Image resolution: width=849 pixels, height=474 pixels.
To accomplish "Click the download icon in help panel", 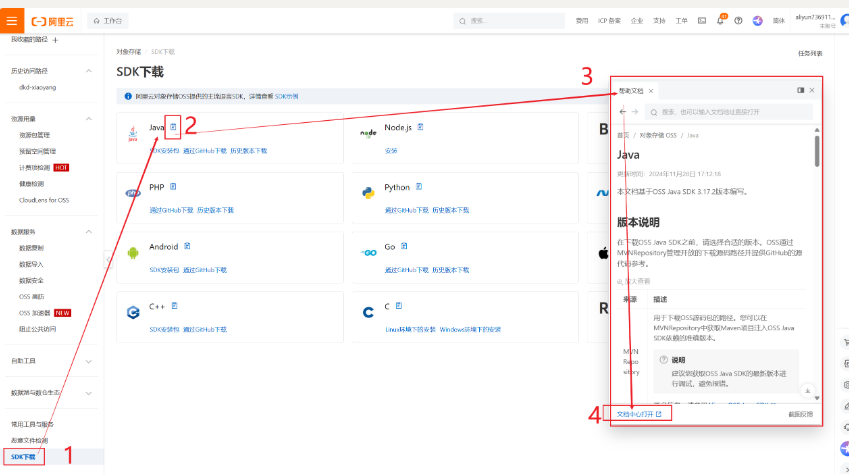I will click(x=807, y=391).
